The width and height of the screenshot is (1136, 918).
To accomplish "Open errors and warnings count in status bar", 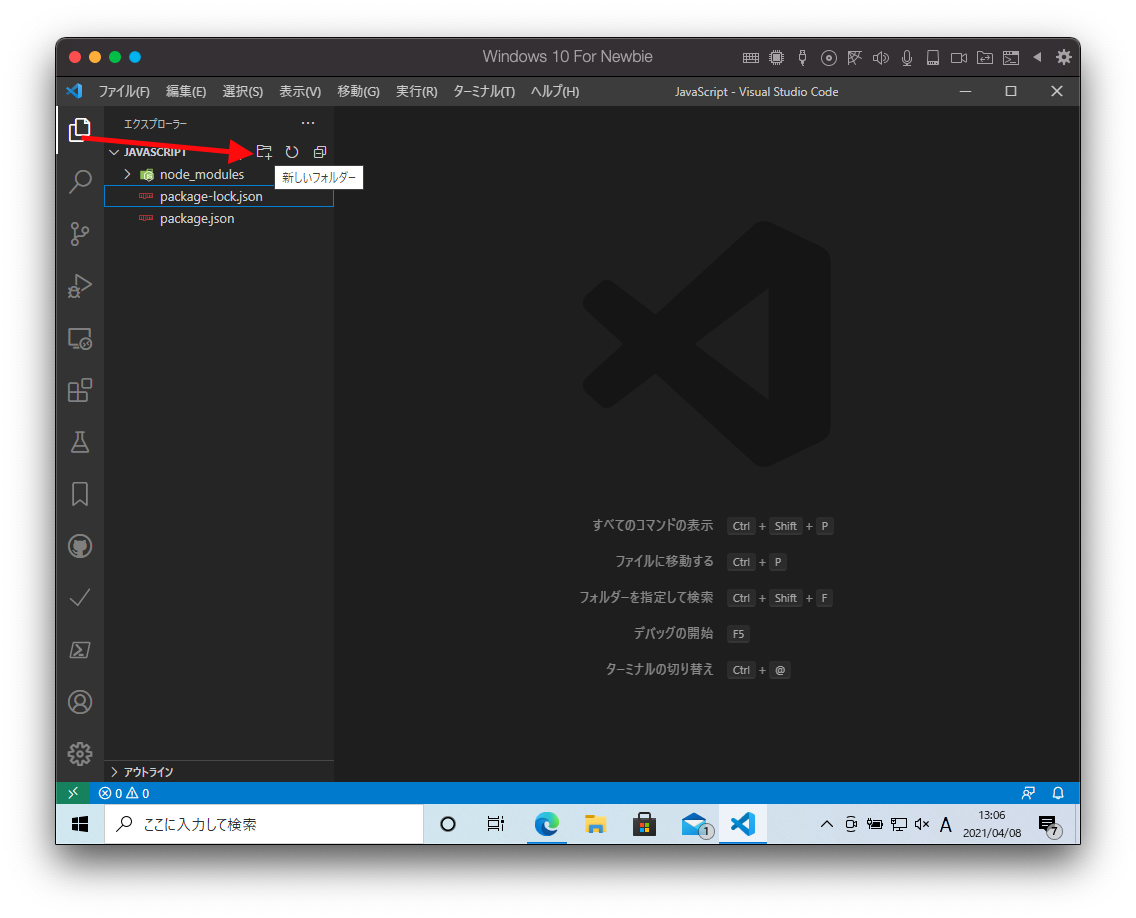I will pos(124,793).
